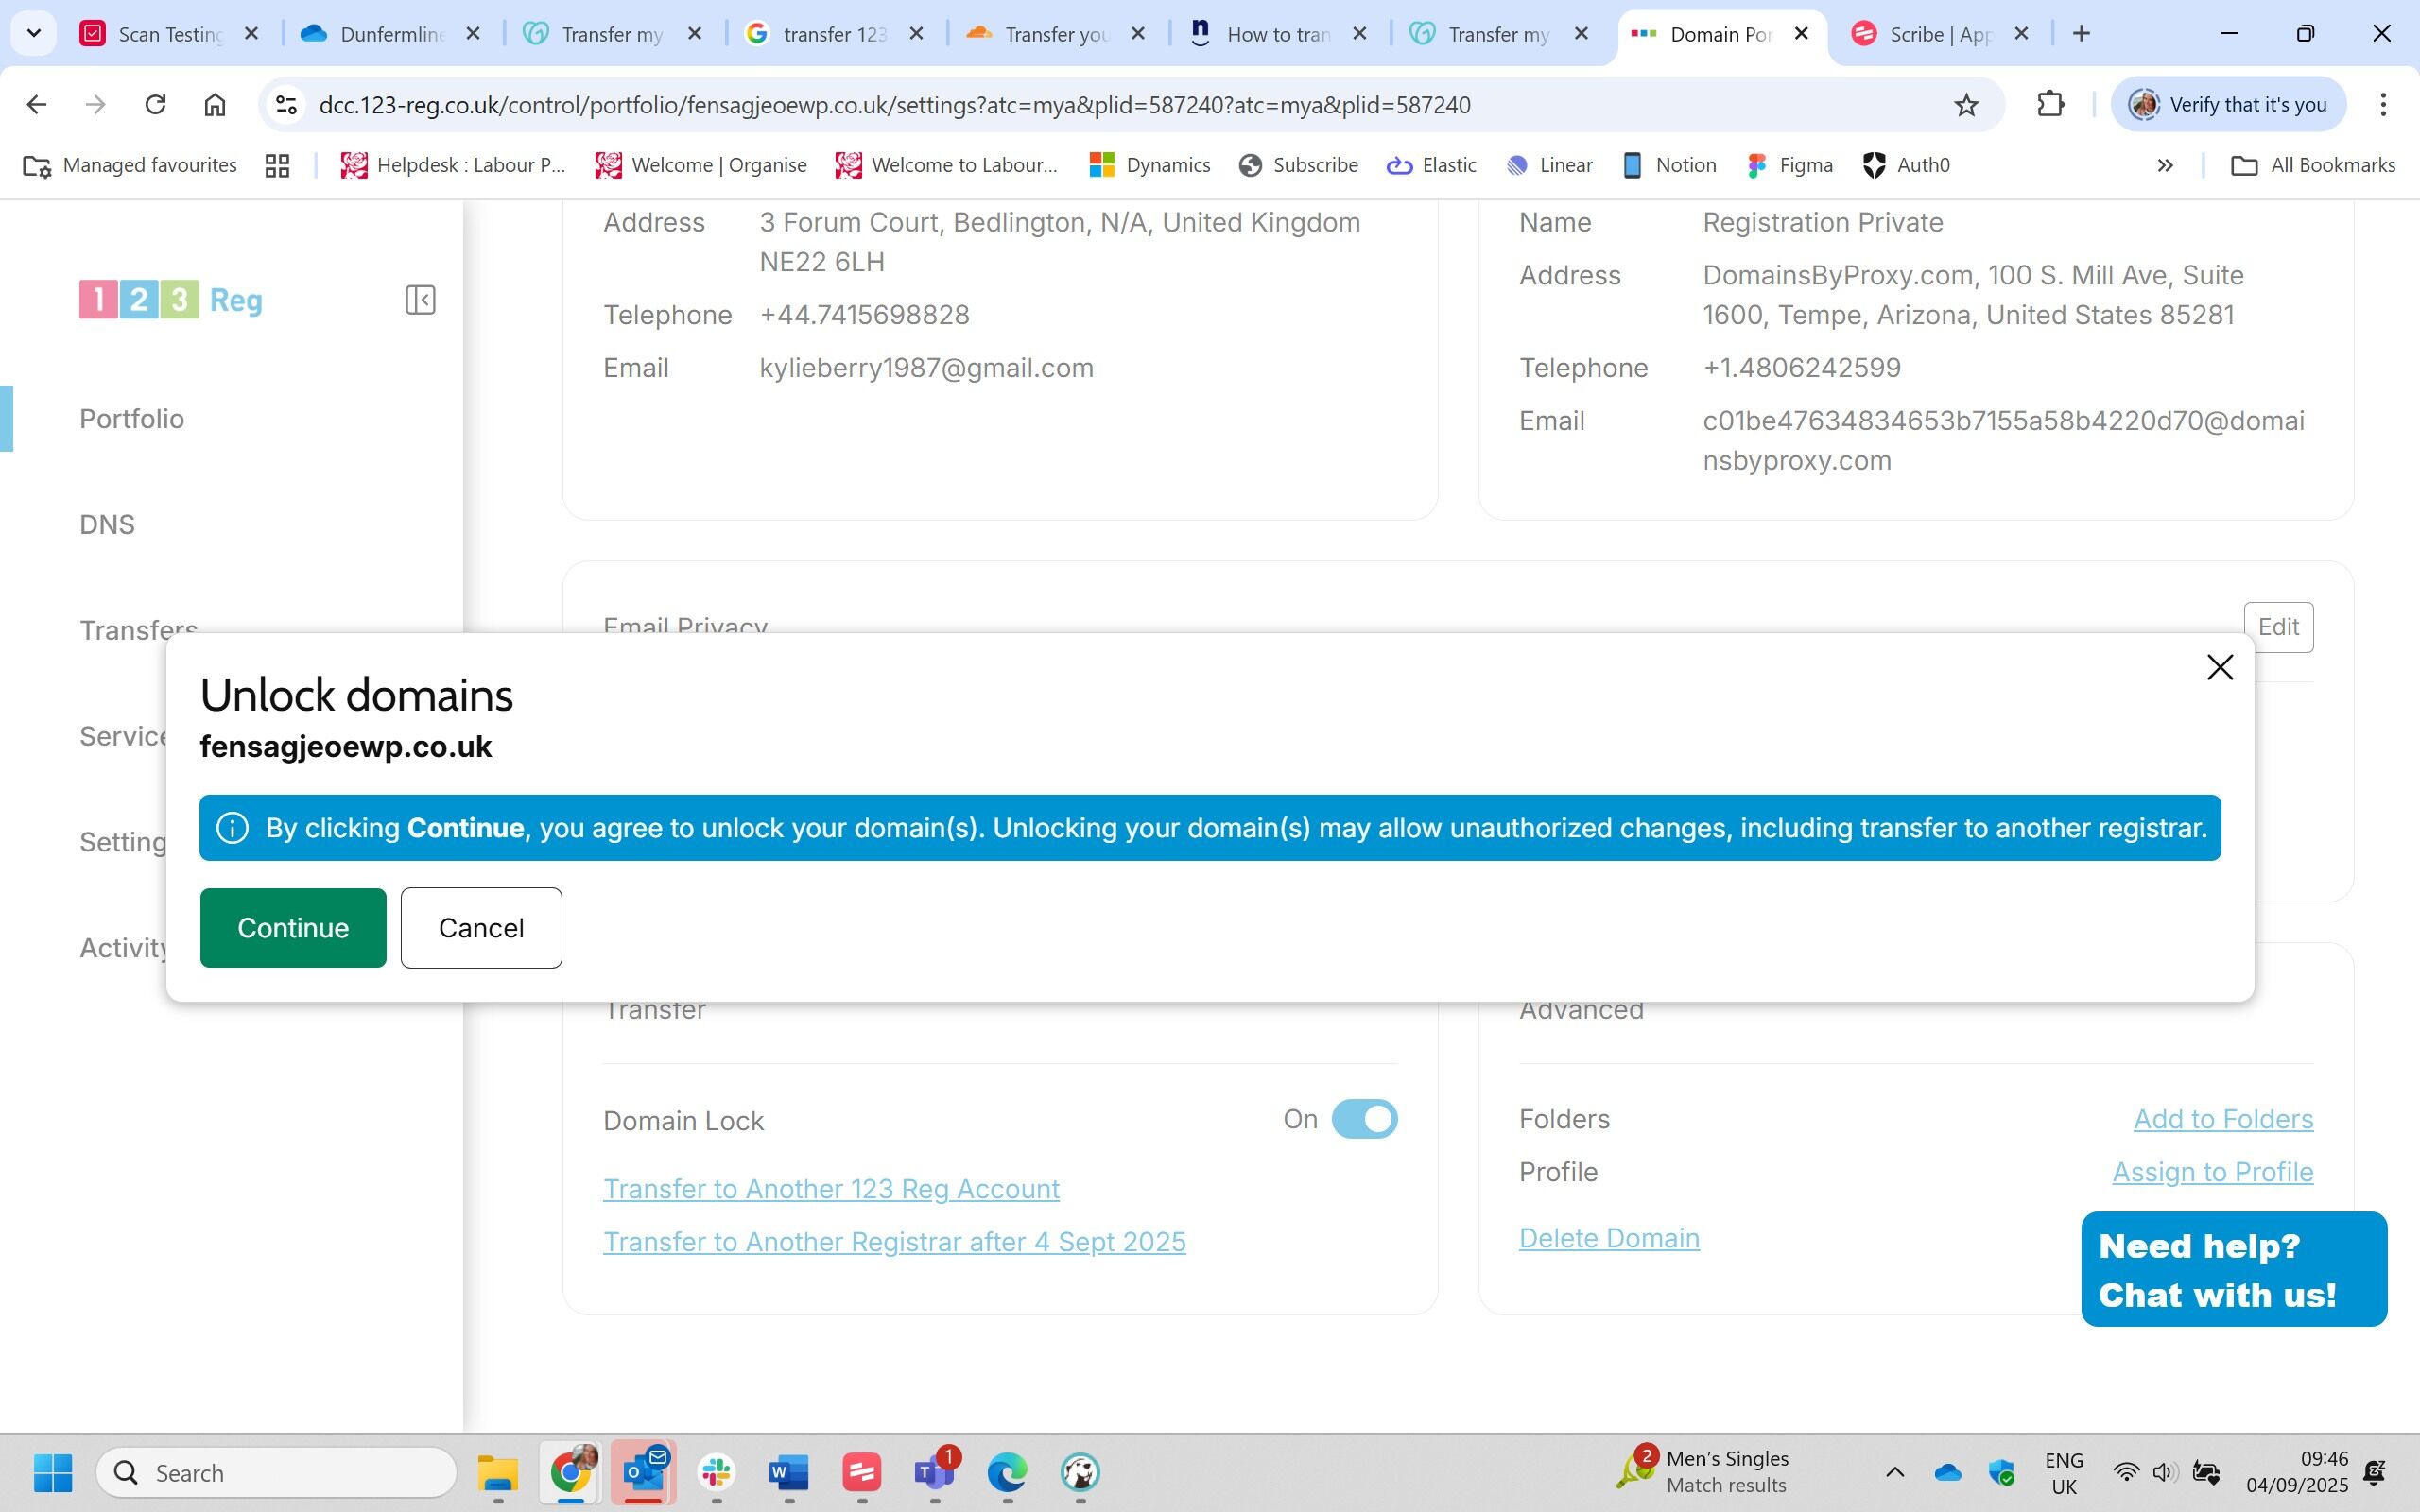Expand the tab search dropdown arrow
Image resolution: width=2420 pixels, height=1512 pixels.
[34, 34]
